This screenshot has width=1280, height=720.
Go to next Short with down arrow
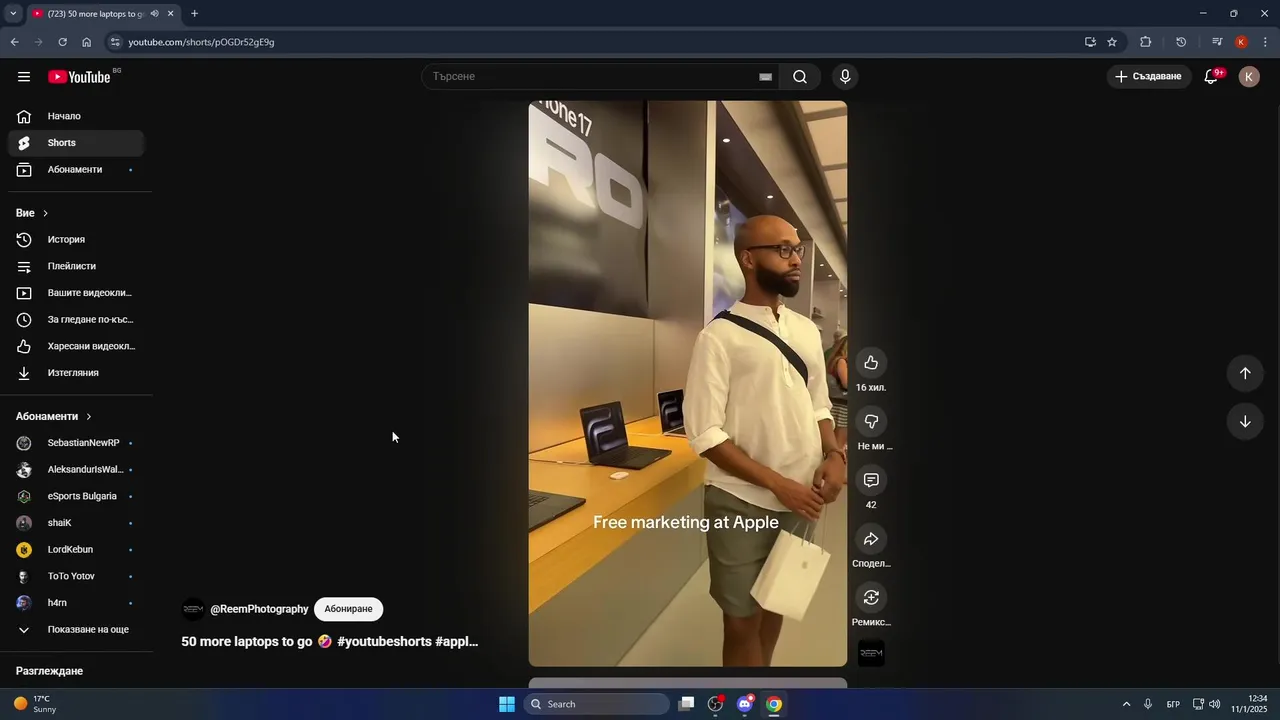[x=1245, y=422]
